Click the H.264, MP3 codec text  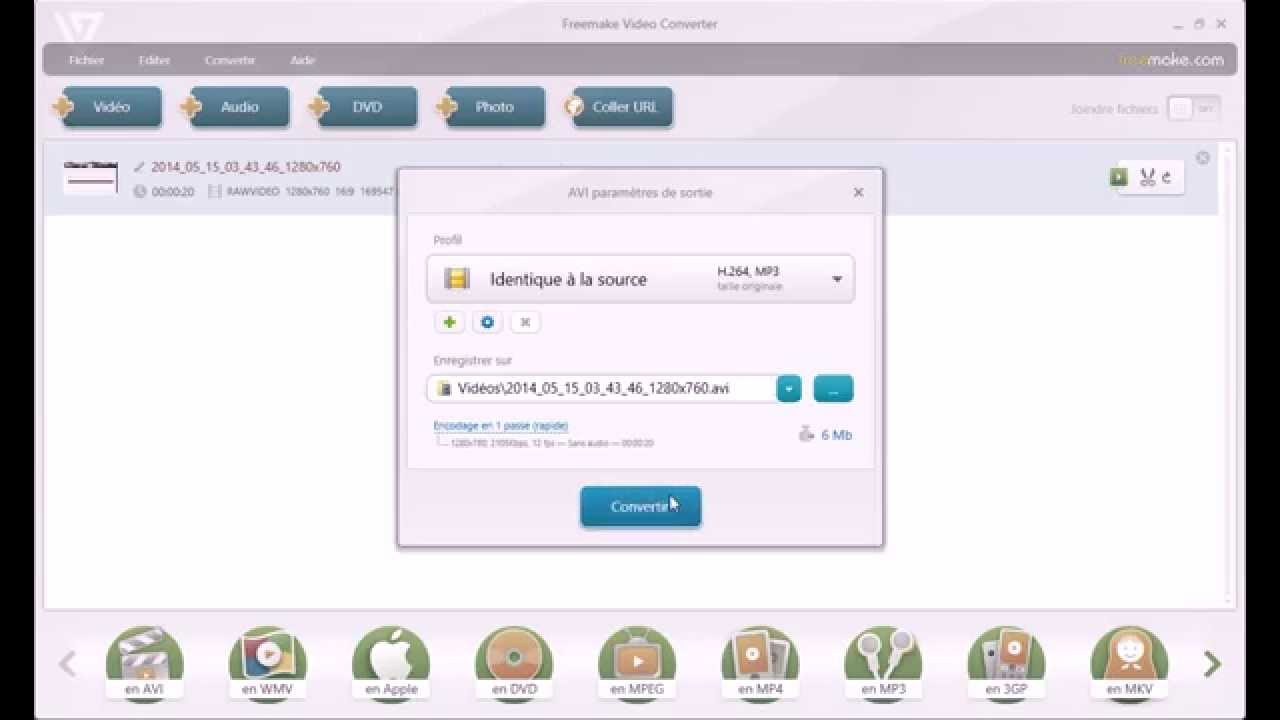click(x=748, y=271)
